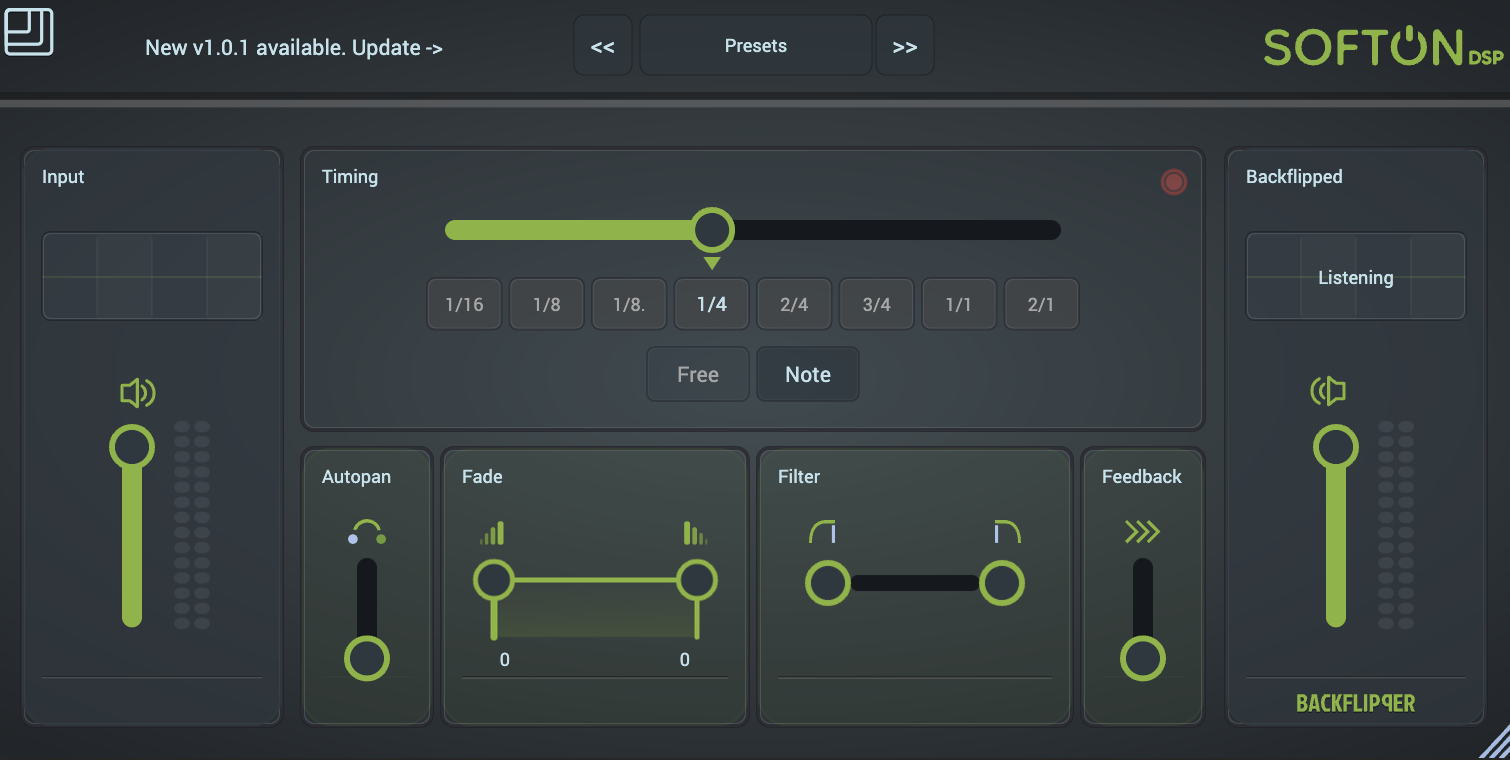Click the Fade in rising bars icon
This screenshot has width=1510, height=760.
(x=492, y=533)
